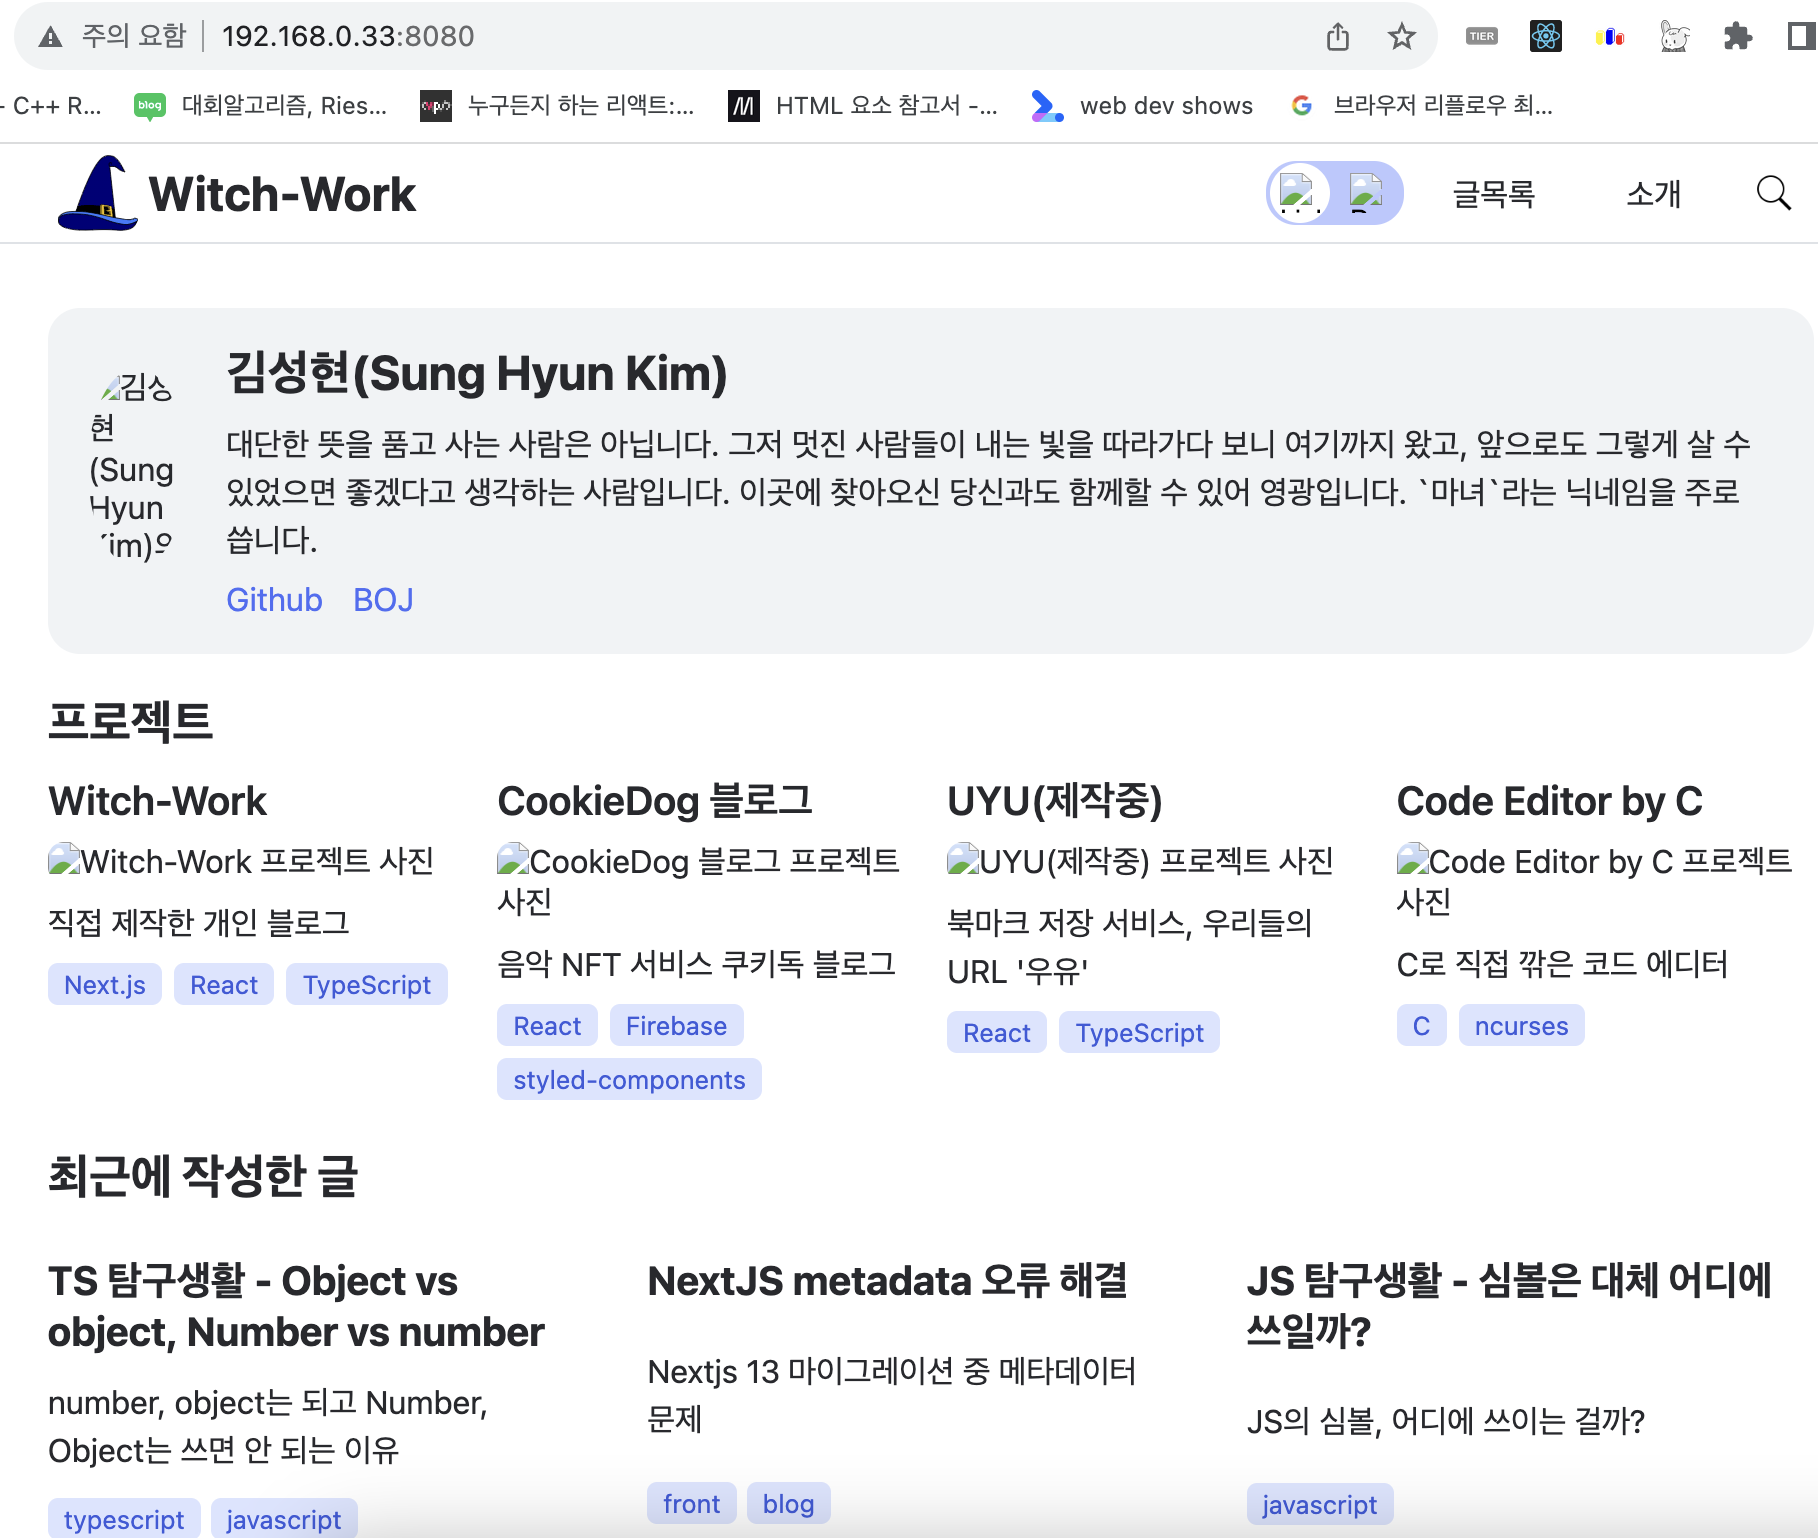
Task: Click the rabbit mascot extension icon
Action: tap(1674, 36)
